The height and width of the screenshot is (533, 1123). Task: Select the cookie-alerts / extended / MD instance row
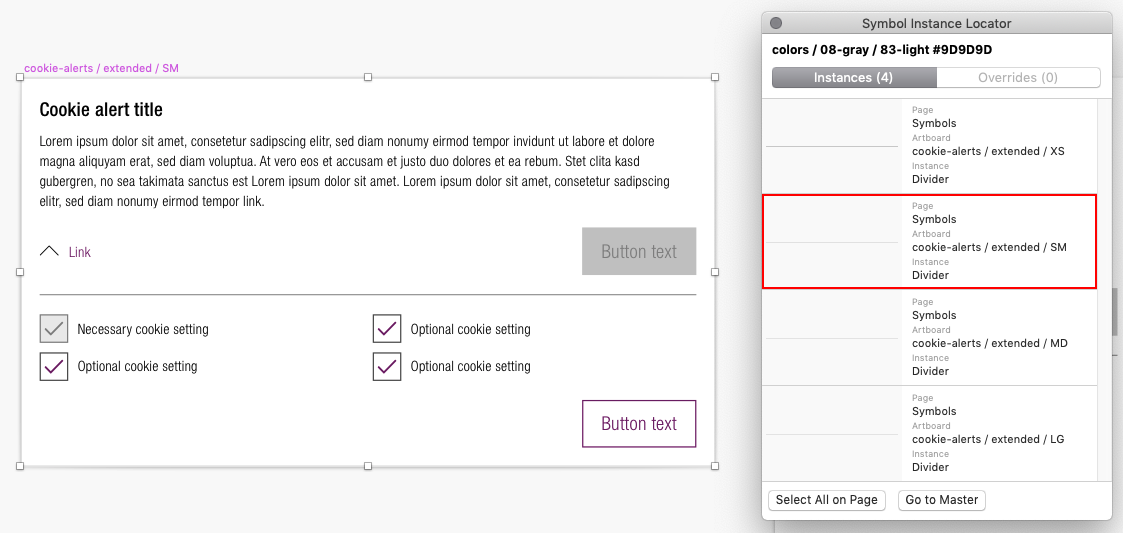point(929,337)
